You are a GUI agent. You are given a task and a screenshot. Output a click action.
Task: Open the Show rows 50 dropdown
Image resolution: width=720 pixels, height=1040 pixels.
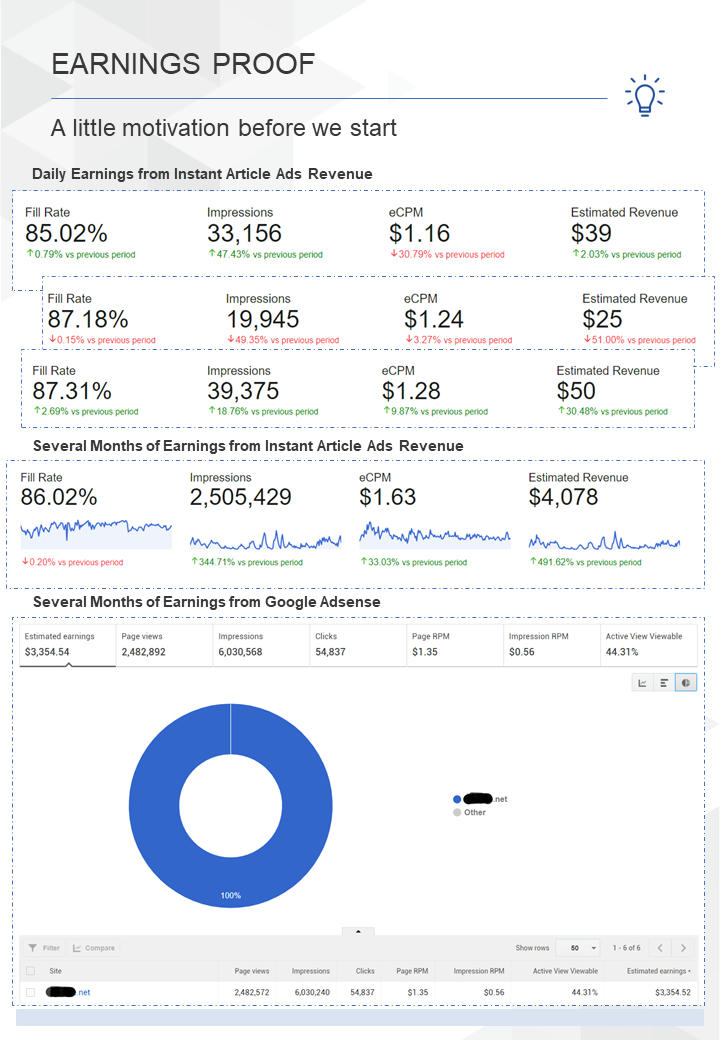(577, 948)
